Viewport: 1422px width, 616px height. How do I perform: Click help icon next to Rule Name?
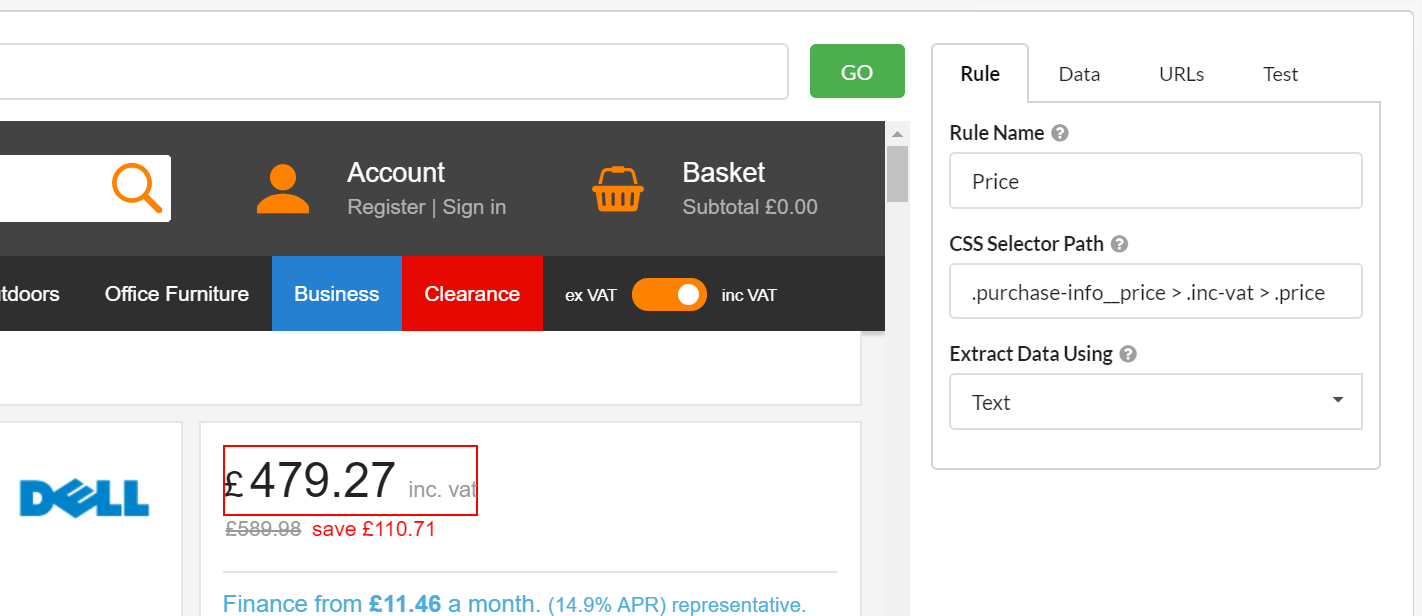1060,133
